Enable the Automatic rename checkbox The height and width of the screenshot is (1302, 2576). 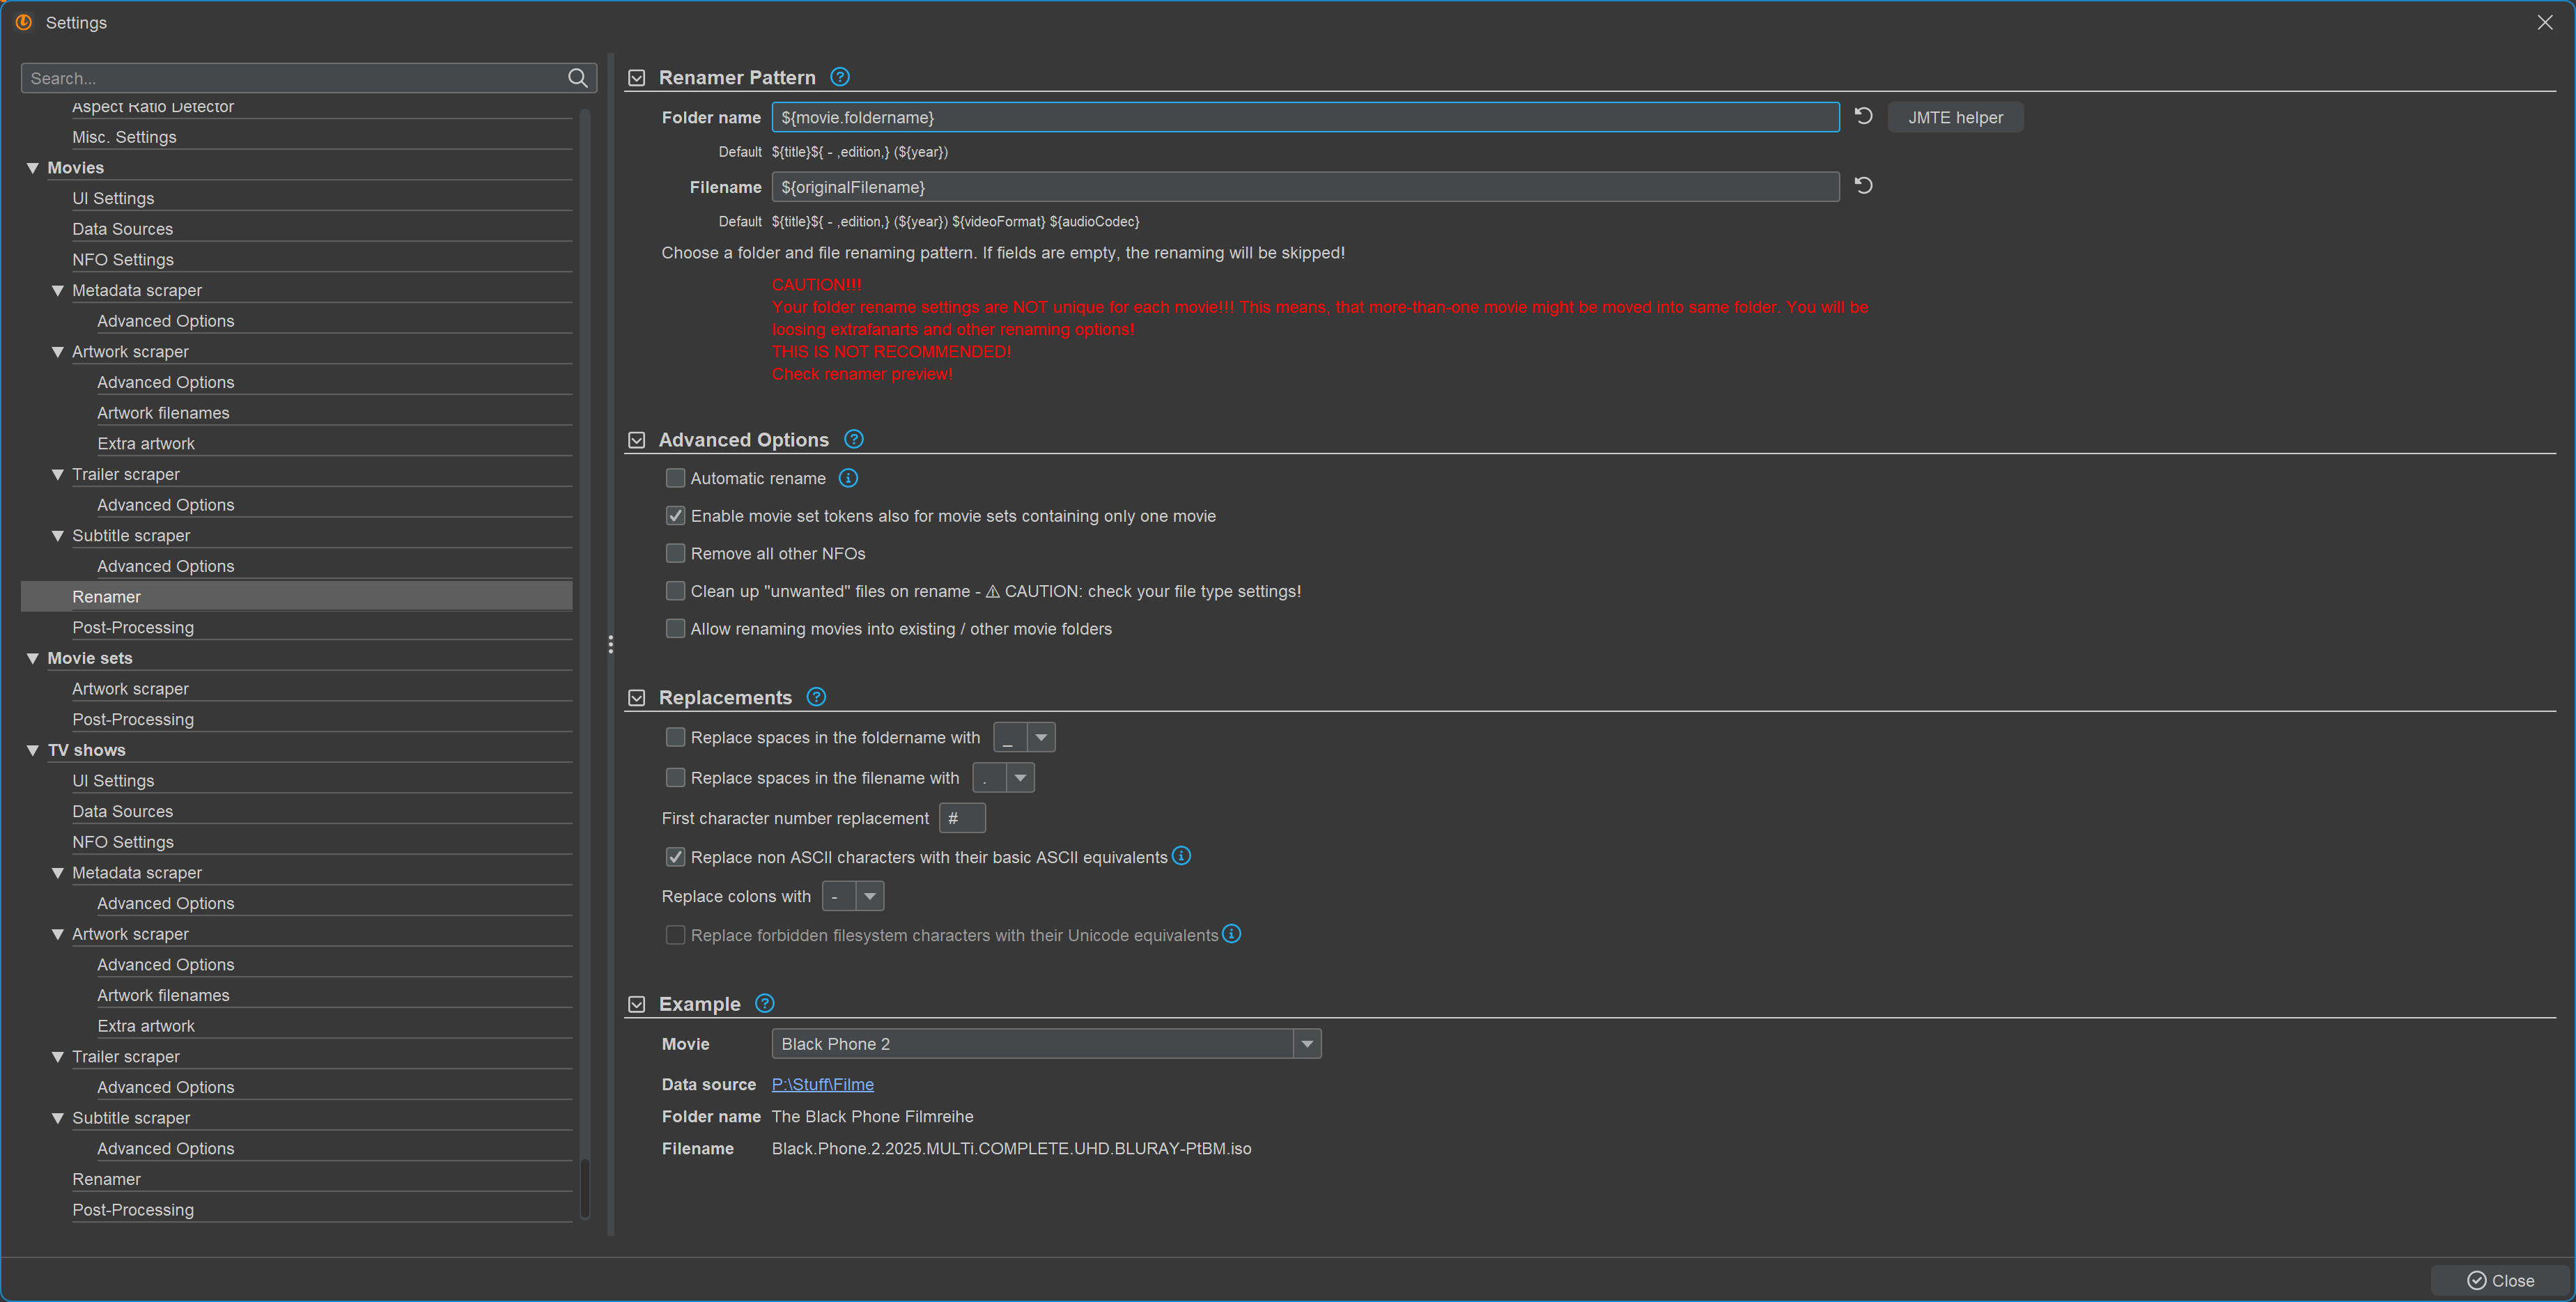click(675, 478)
